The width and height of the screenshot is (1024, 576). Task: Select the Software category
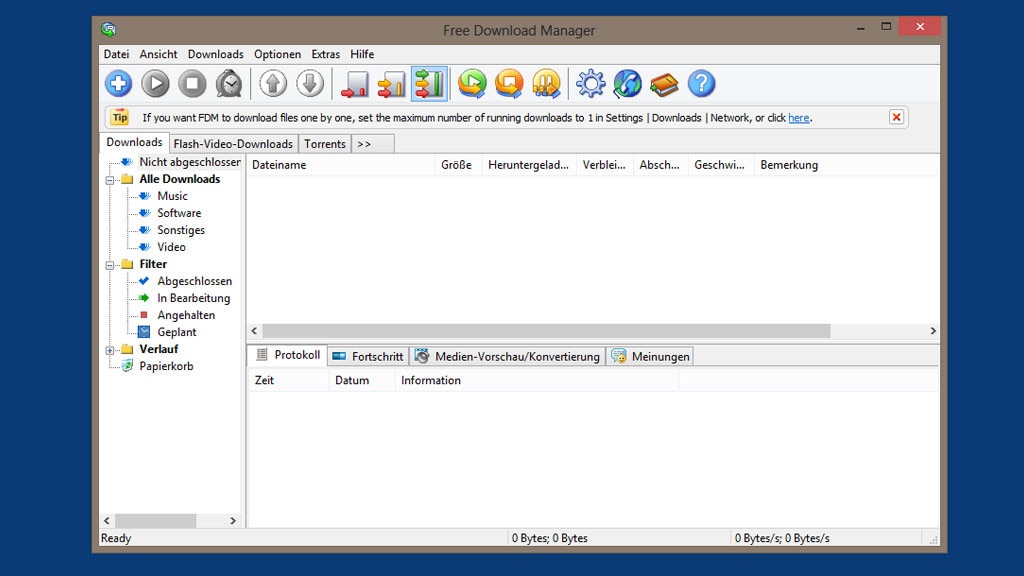coord(179,213)
